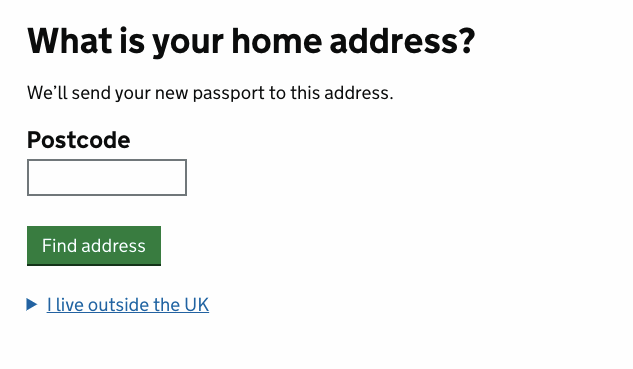The height and width of the screenshot is (369, 633).
Task: Click the bold Postcode field label
Action: [x=79, y=140]
